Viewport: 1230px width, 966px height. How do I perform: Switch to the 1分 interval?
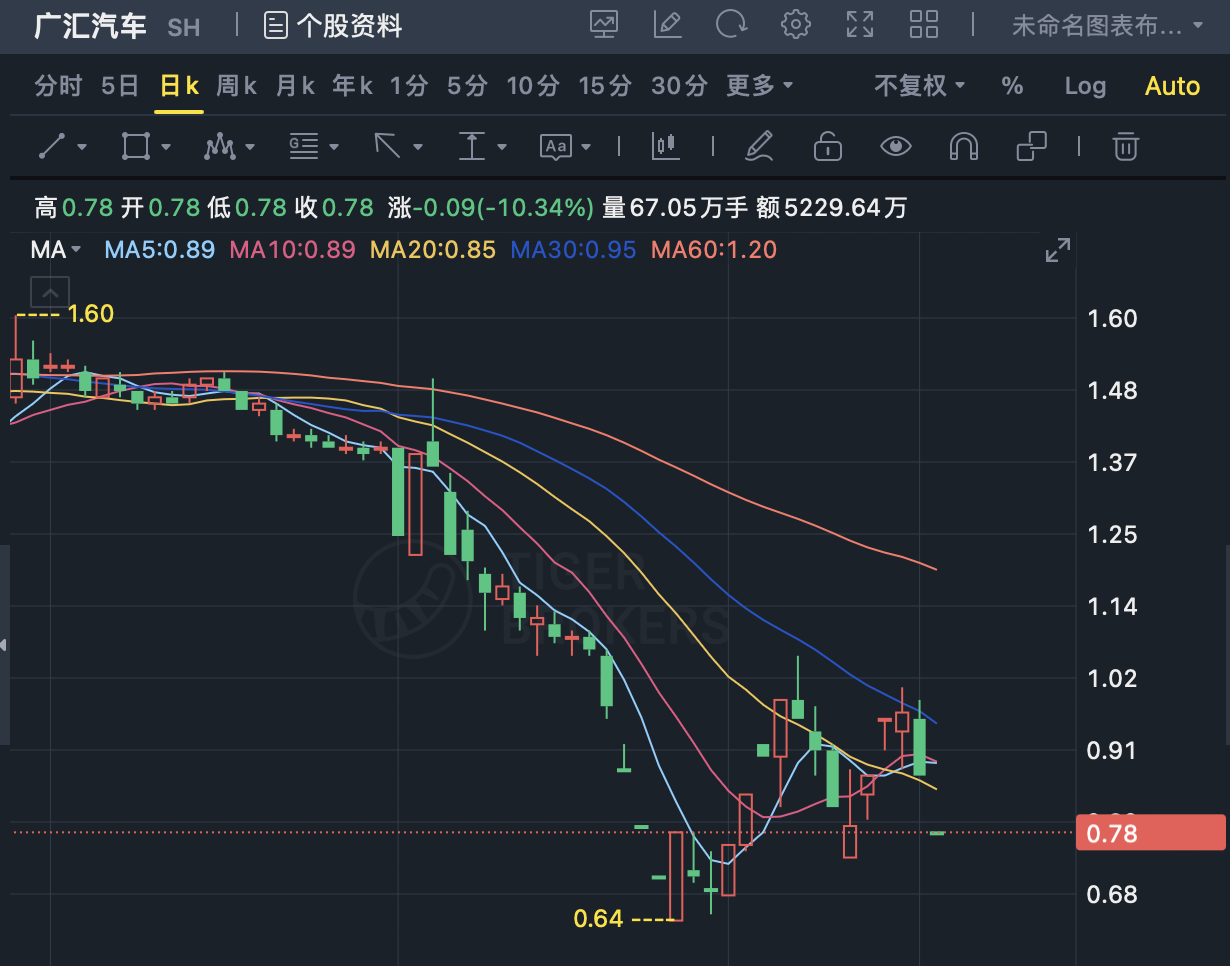pyautogui.click(x=409, y=86)
